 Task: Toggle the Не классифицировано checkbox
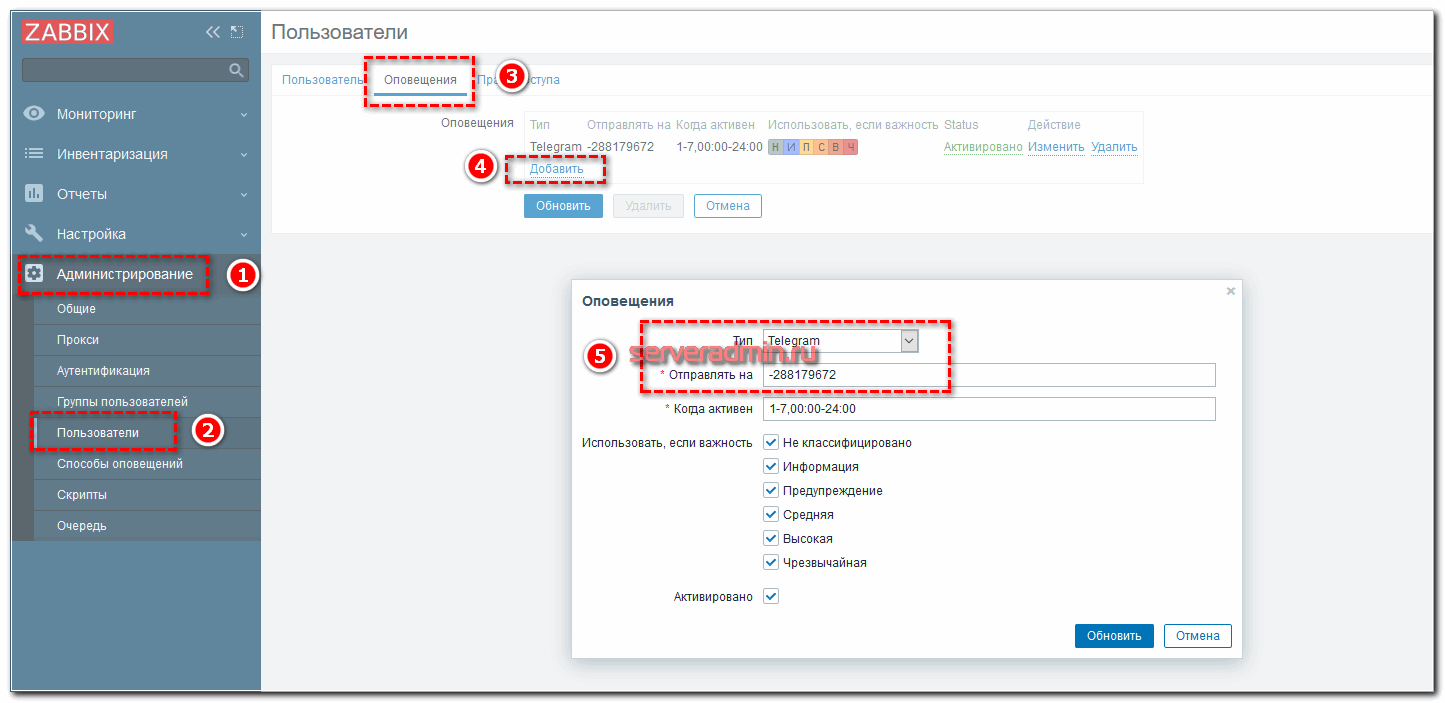coord(771,442)
